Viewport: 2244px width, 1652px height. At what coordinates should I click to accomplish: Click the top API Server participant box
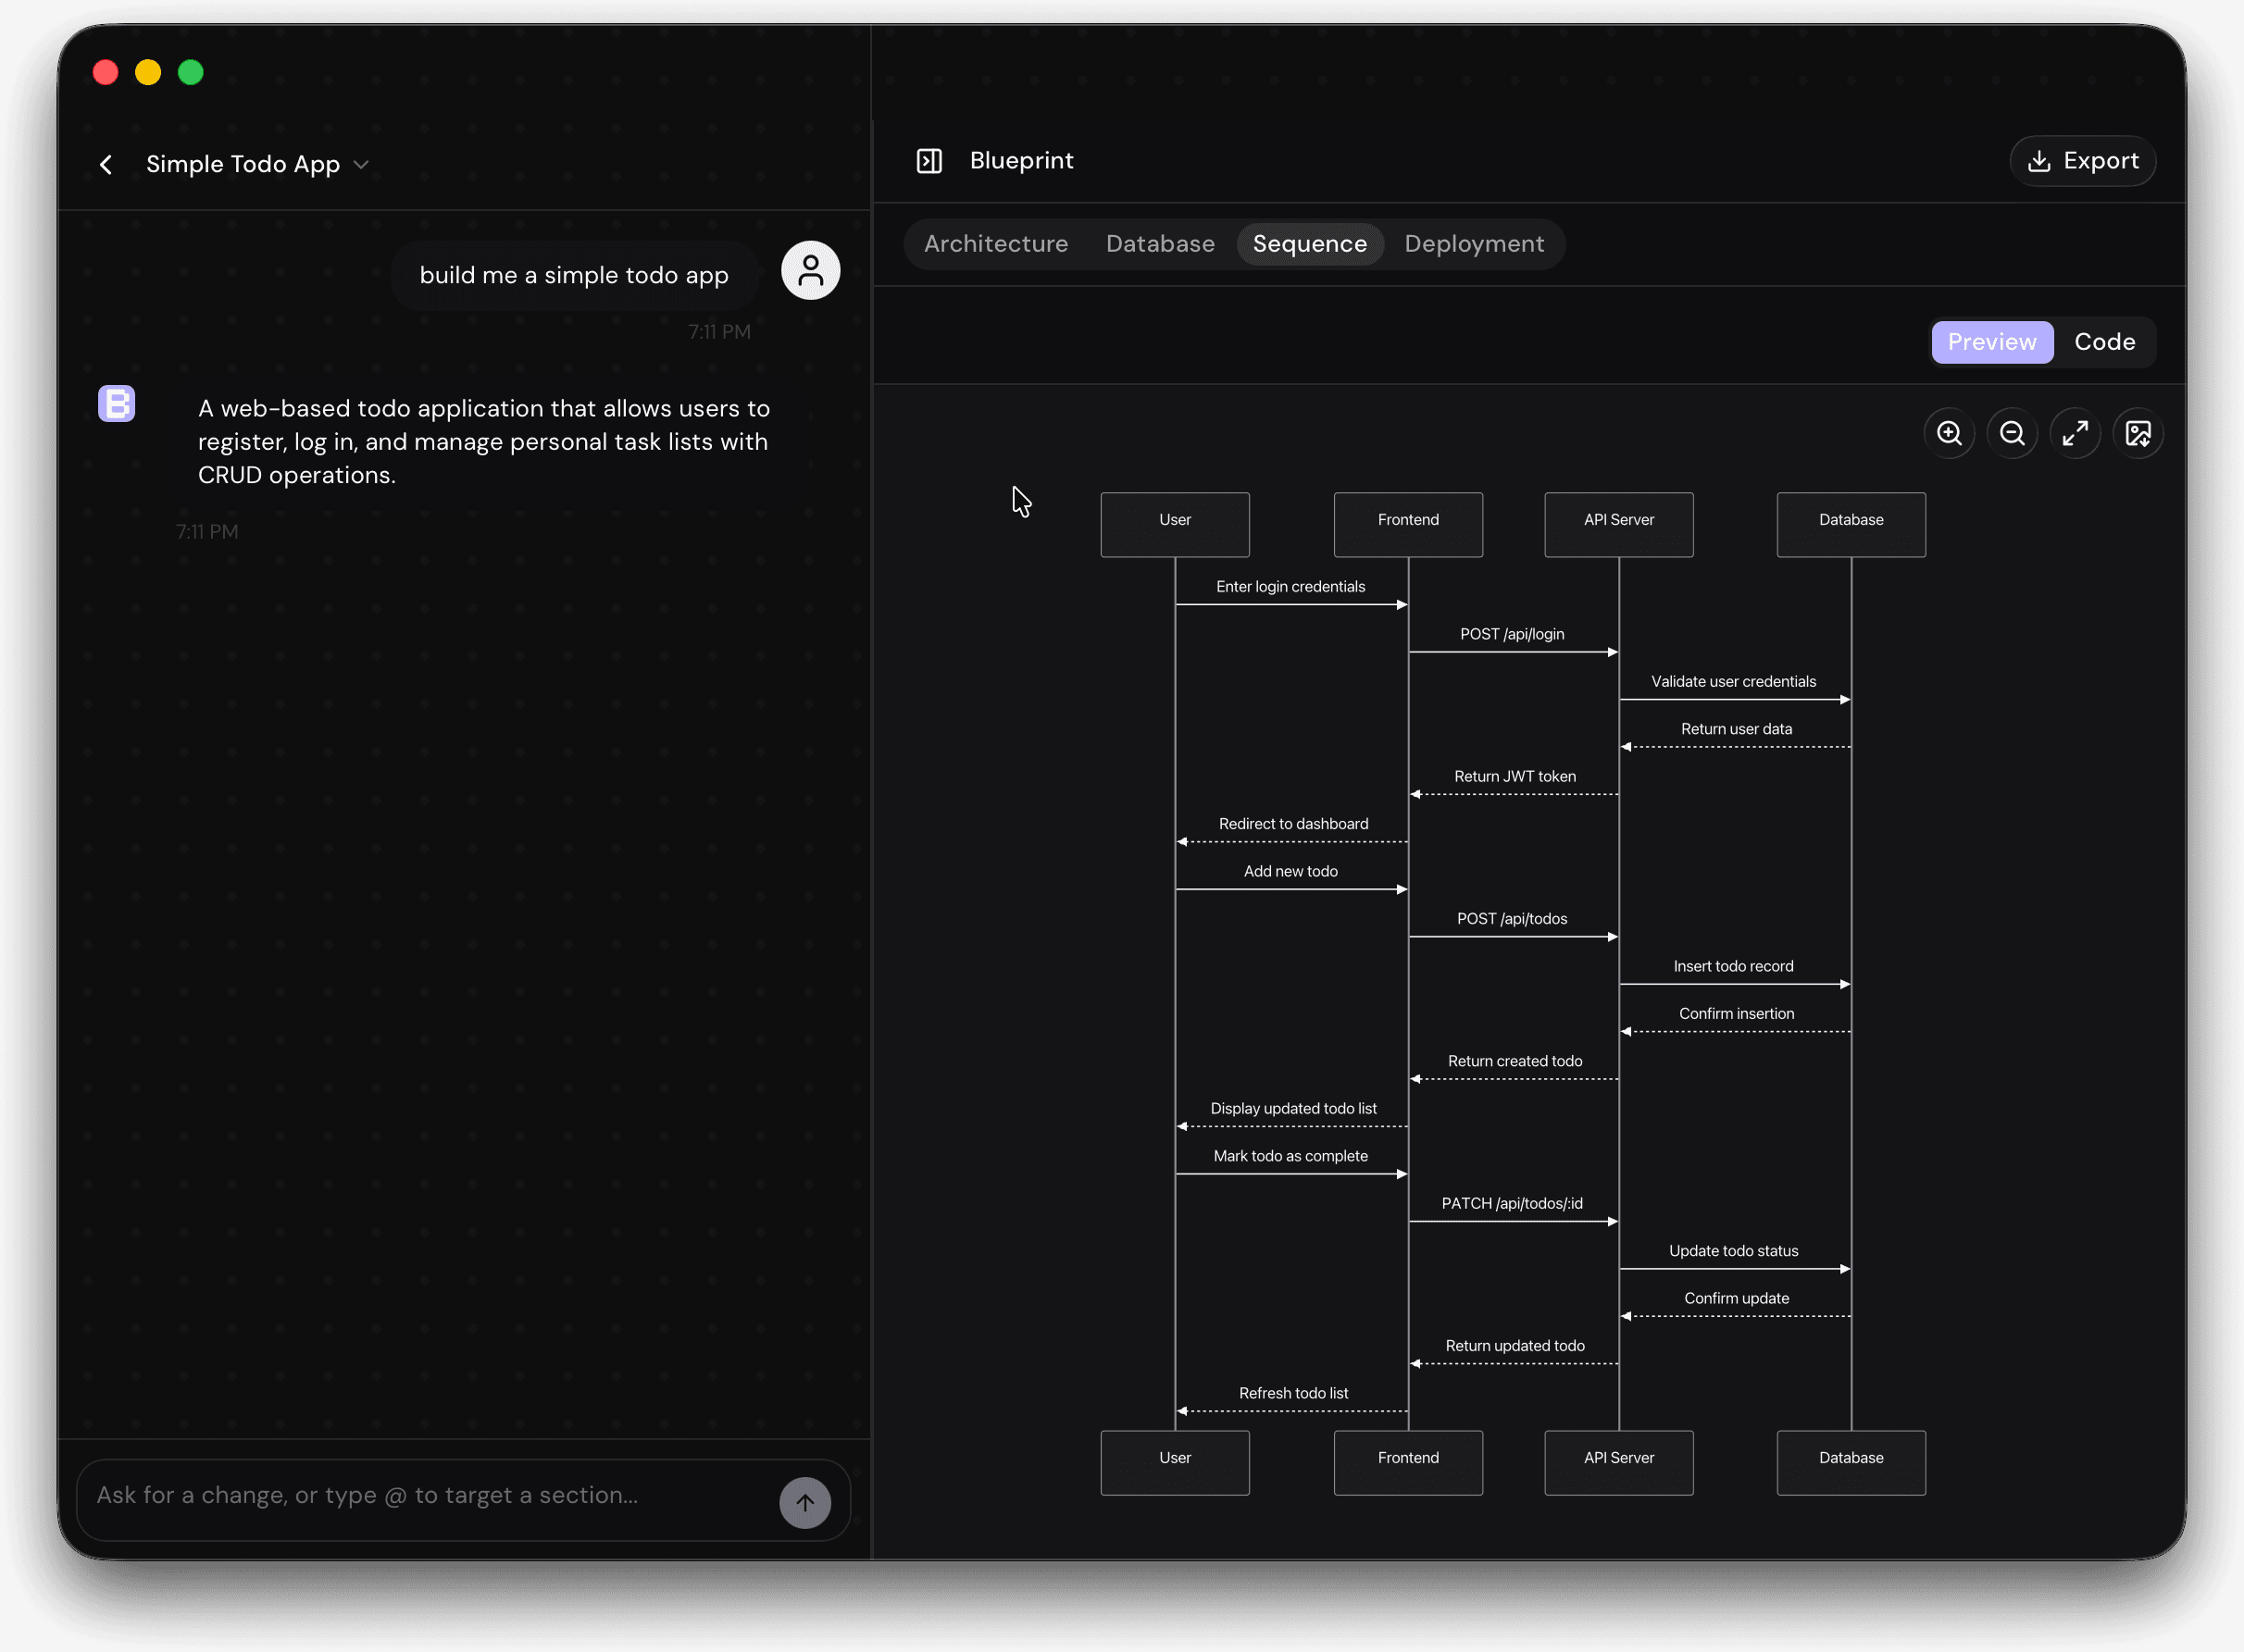pyautogui.click(x=1619, y=524)
